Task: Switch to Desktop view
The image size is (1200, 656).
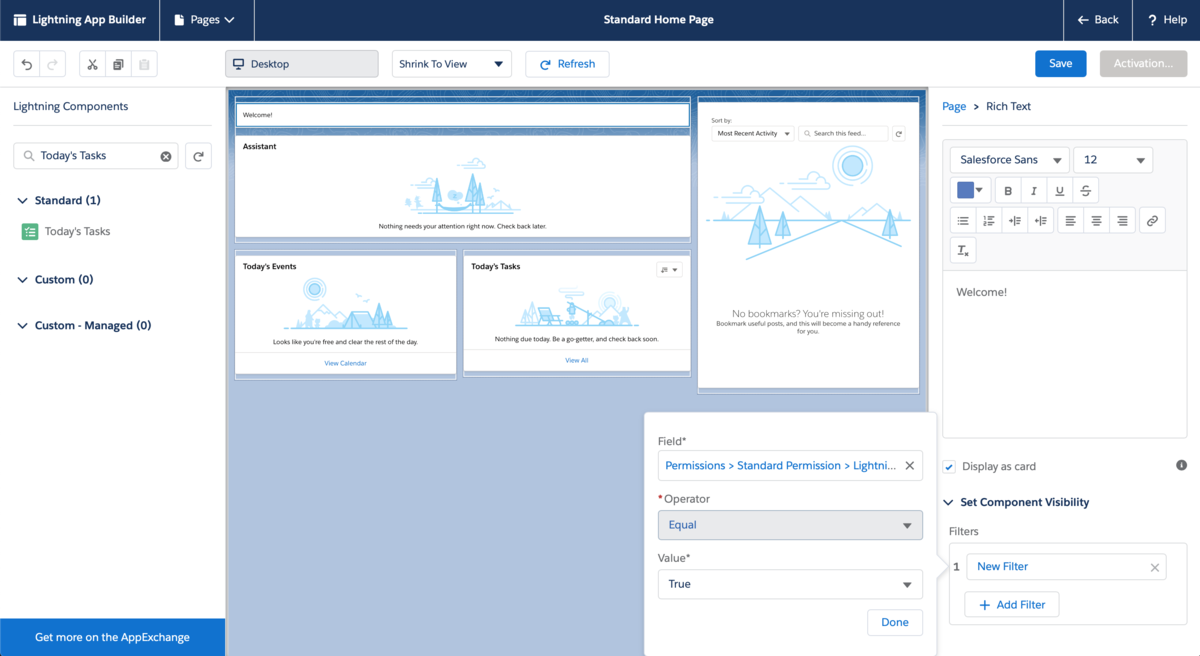Action: (x=302, y=64)
